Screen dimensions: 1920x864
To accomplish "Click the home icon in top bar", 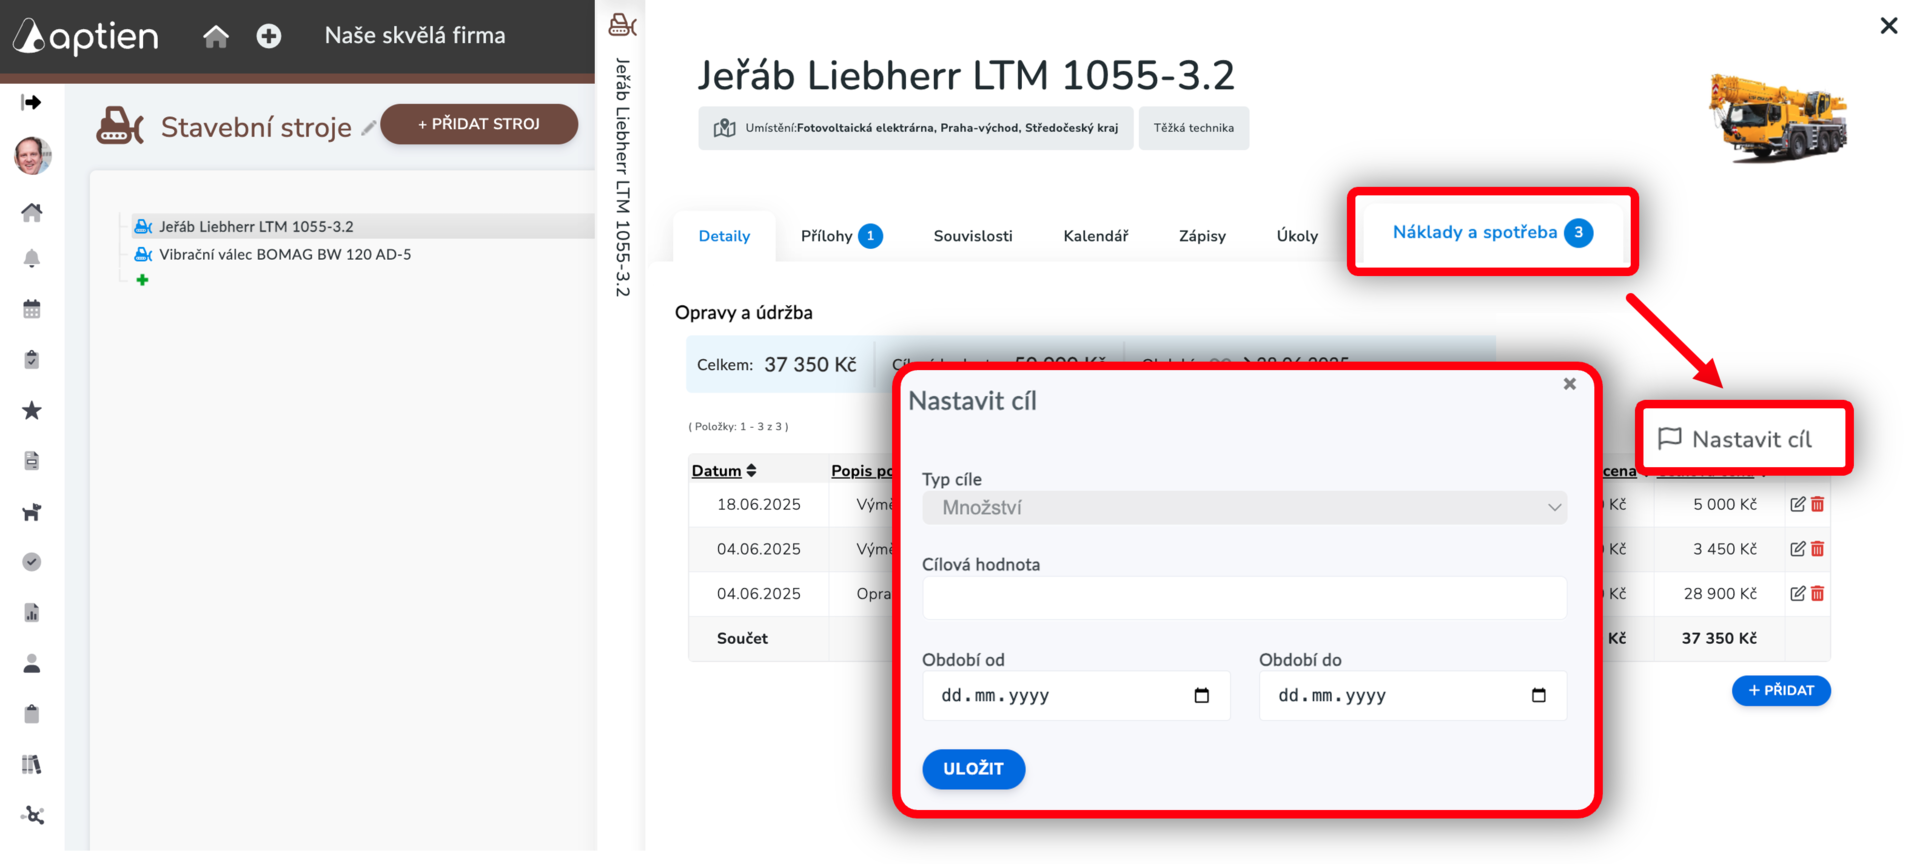I will click(216, 37).
